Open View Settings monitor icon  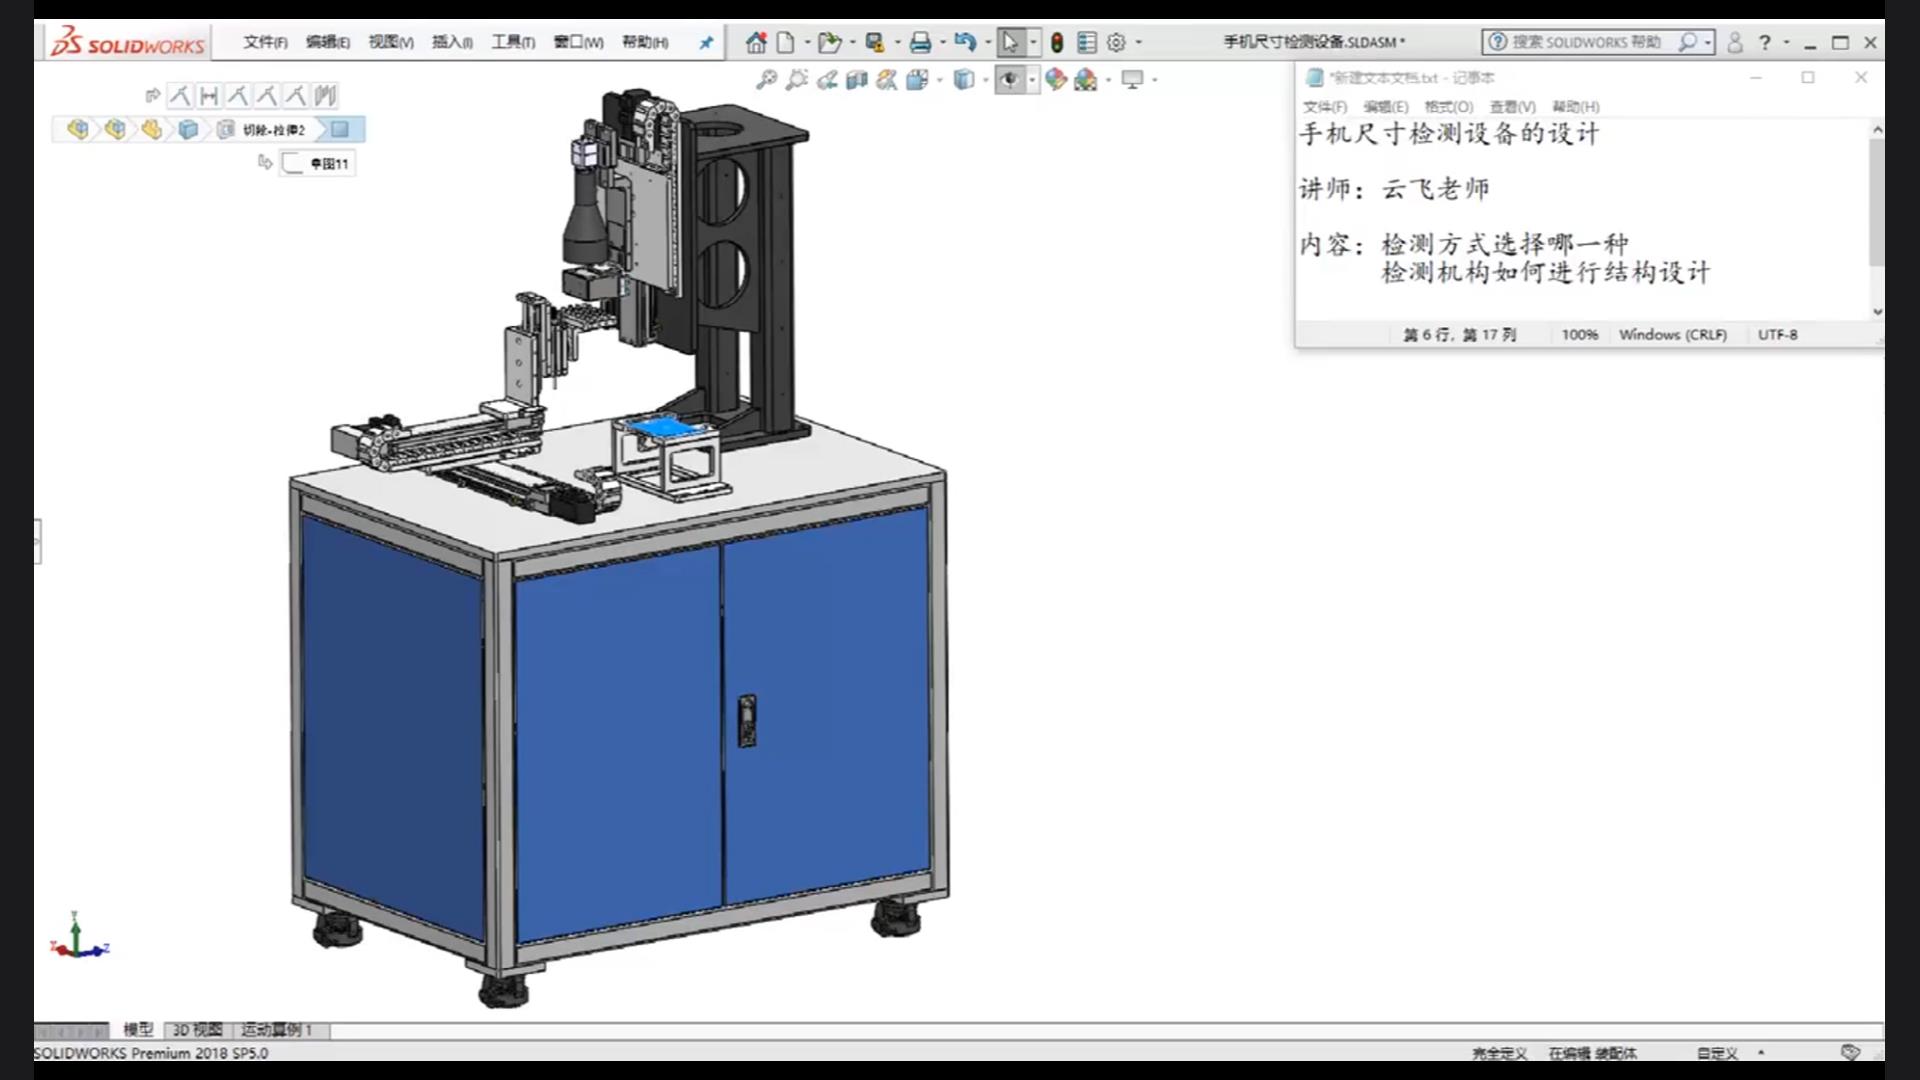coord(1132,79)
